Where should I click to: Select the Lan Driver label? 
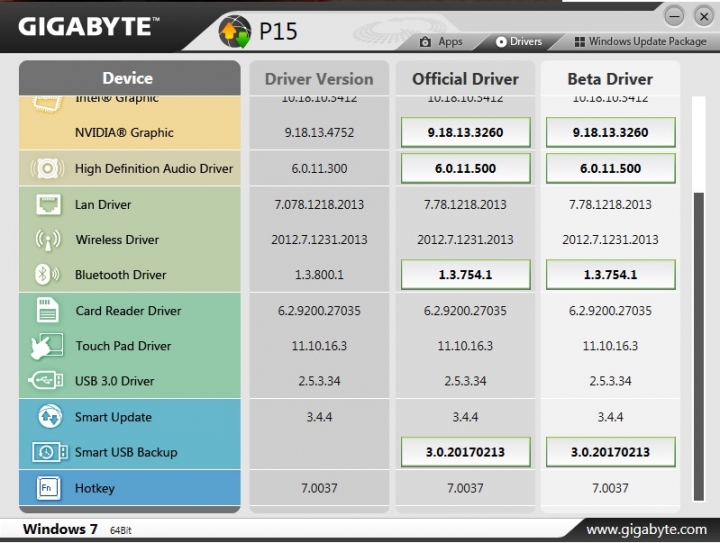(103, 204)
